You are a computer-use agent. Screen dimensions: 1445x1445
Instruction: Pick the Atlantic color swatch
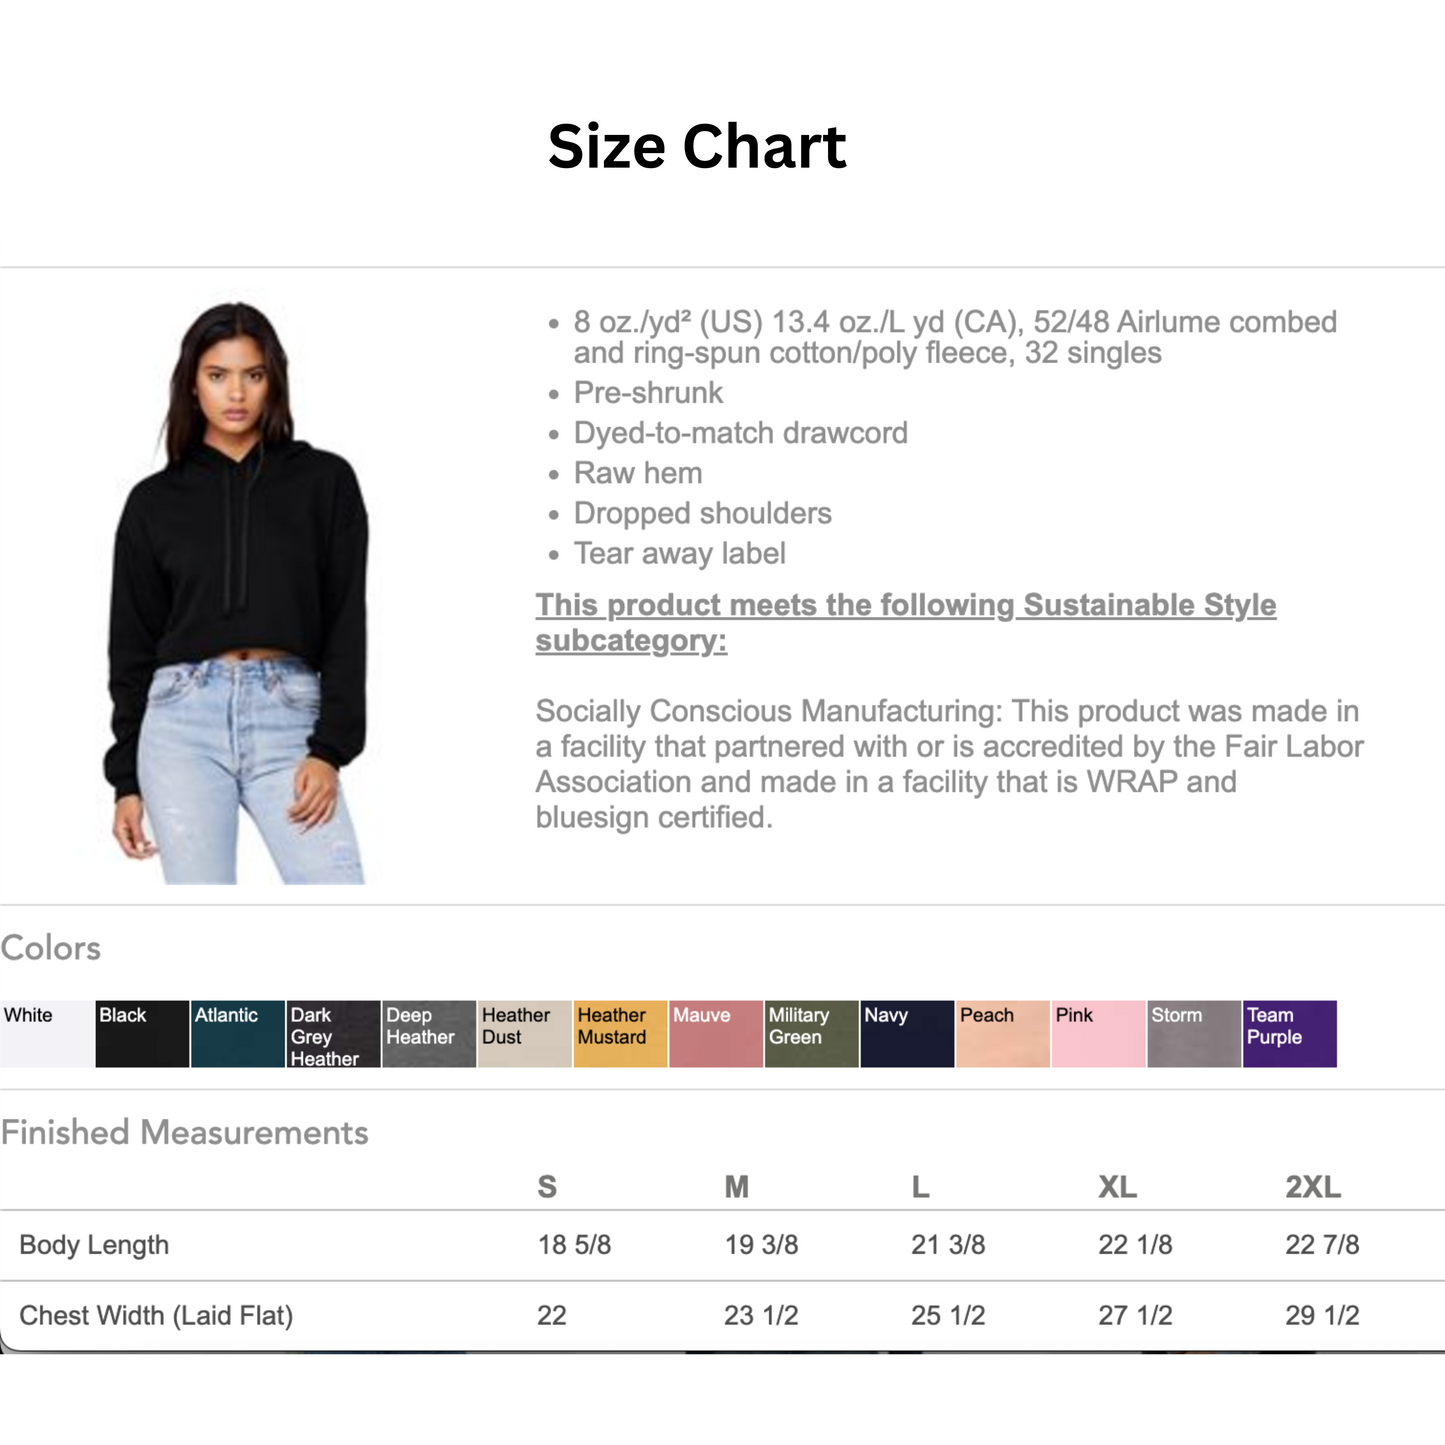pos(238,1033)
